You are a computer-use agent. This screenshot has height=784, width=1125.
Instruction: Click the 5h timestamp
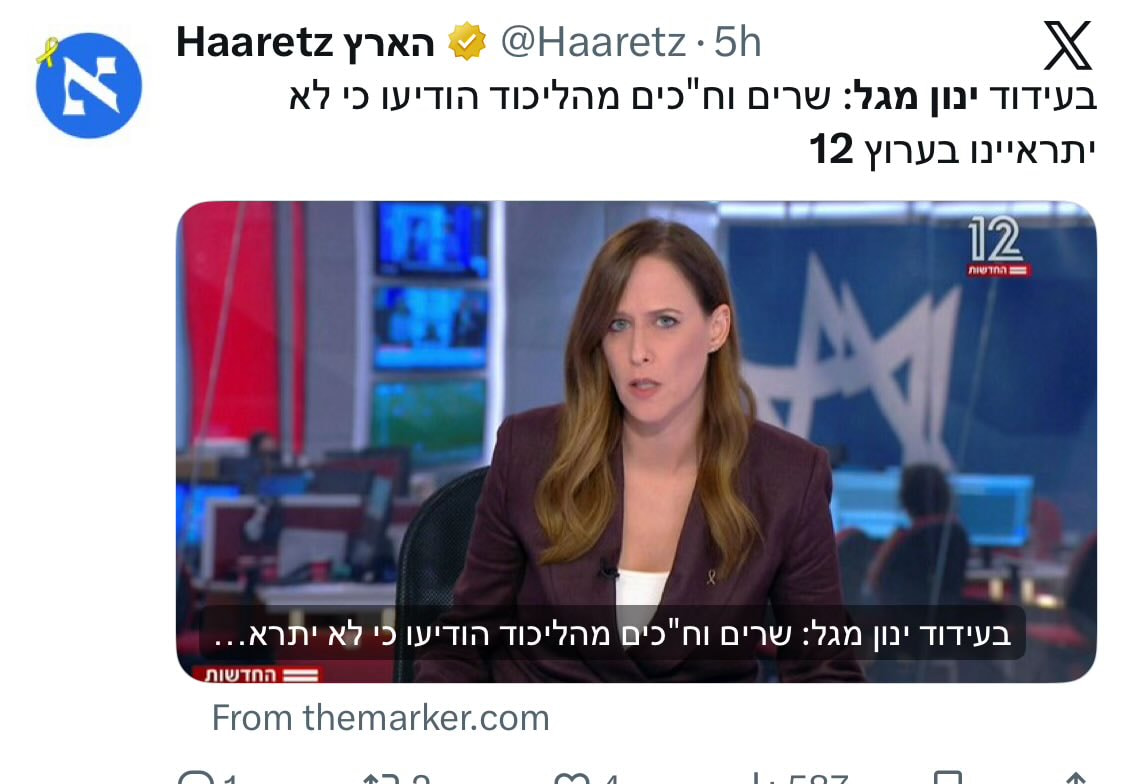click(738, 42)
